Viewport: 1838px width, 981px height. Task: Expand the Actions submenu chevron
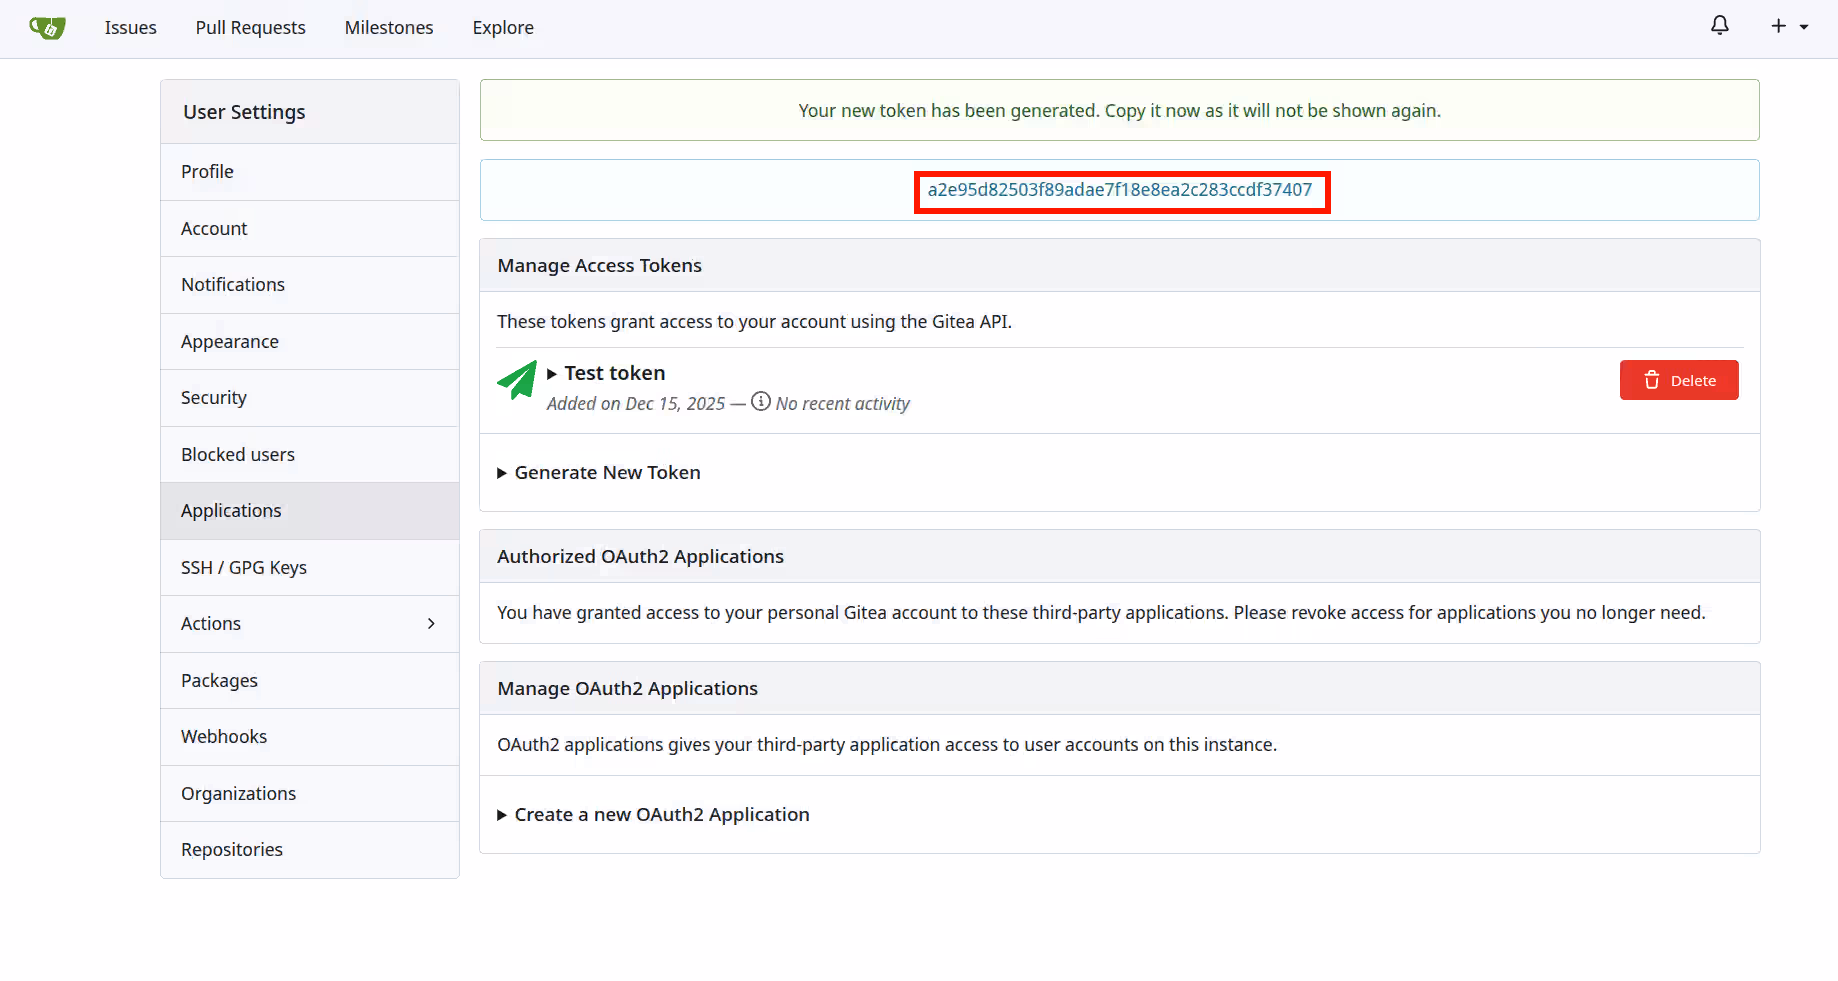coord(431,624)
